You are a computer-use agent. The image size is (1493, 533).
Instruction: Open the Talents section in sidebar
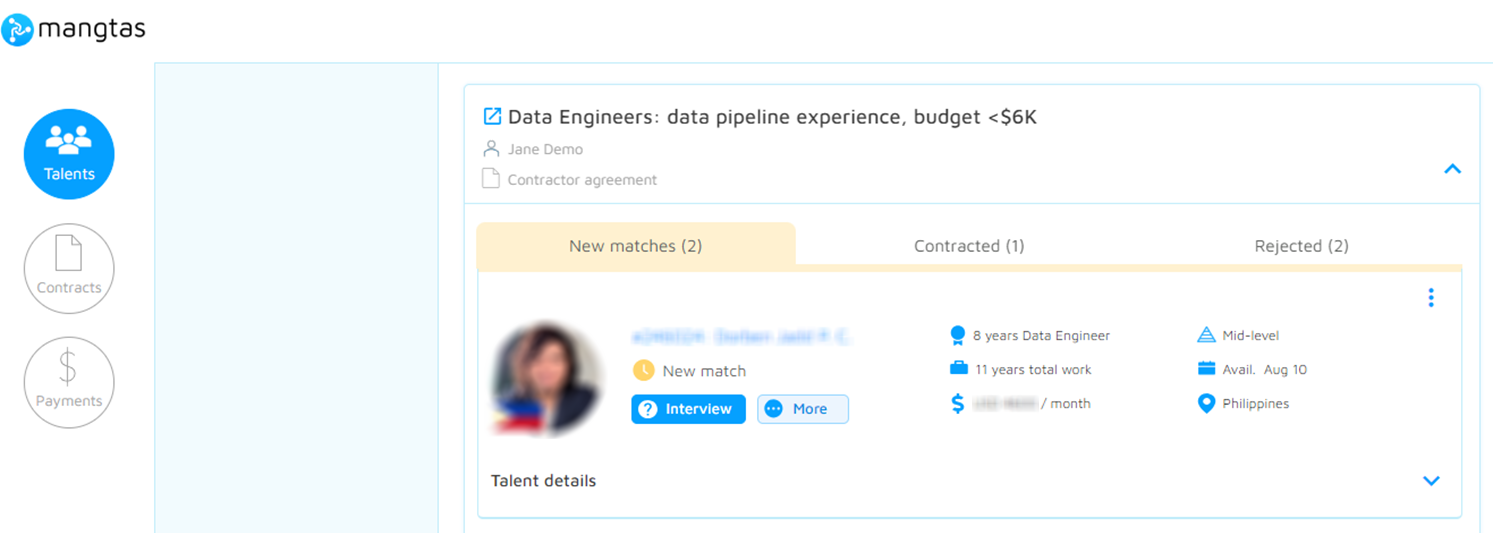click(x=69, y=154)
